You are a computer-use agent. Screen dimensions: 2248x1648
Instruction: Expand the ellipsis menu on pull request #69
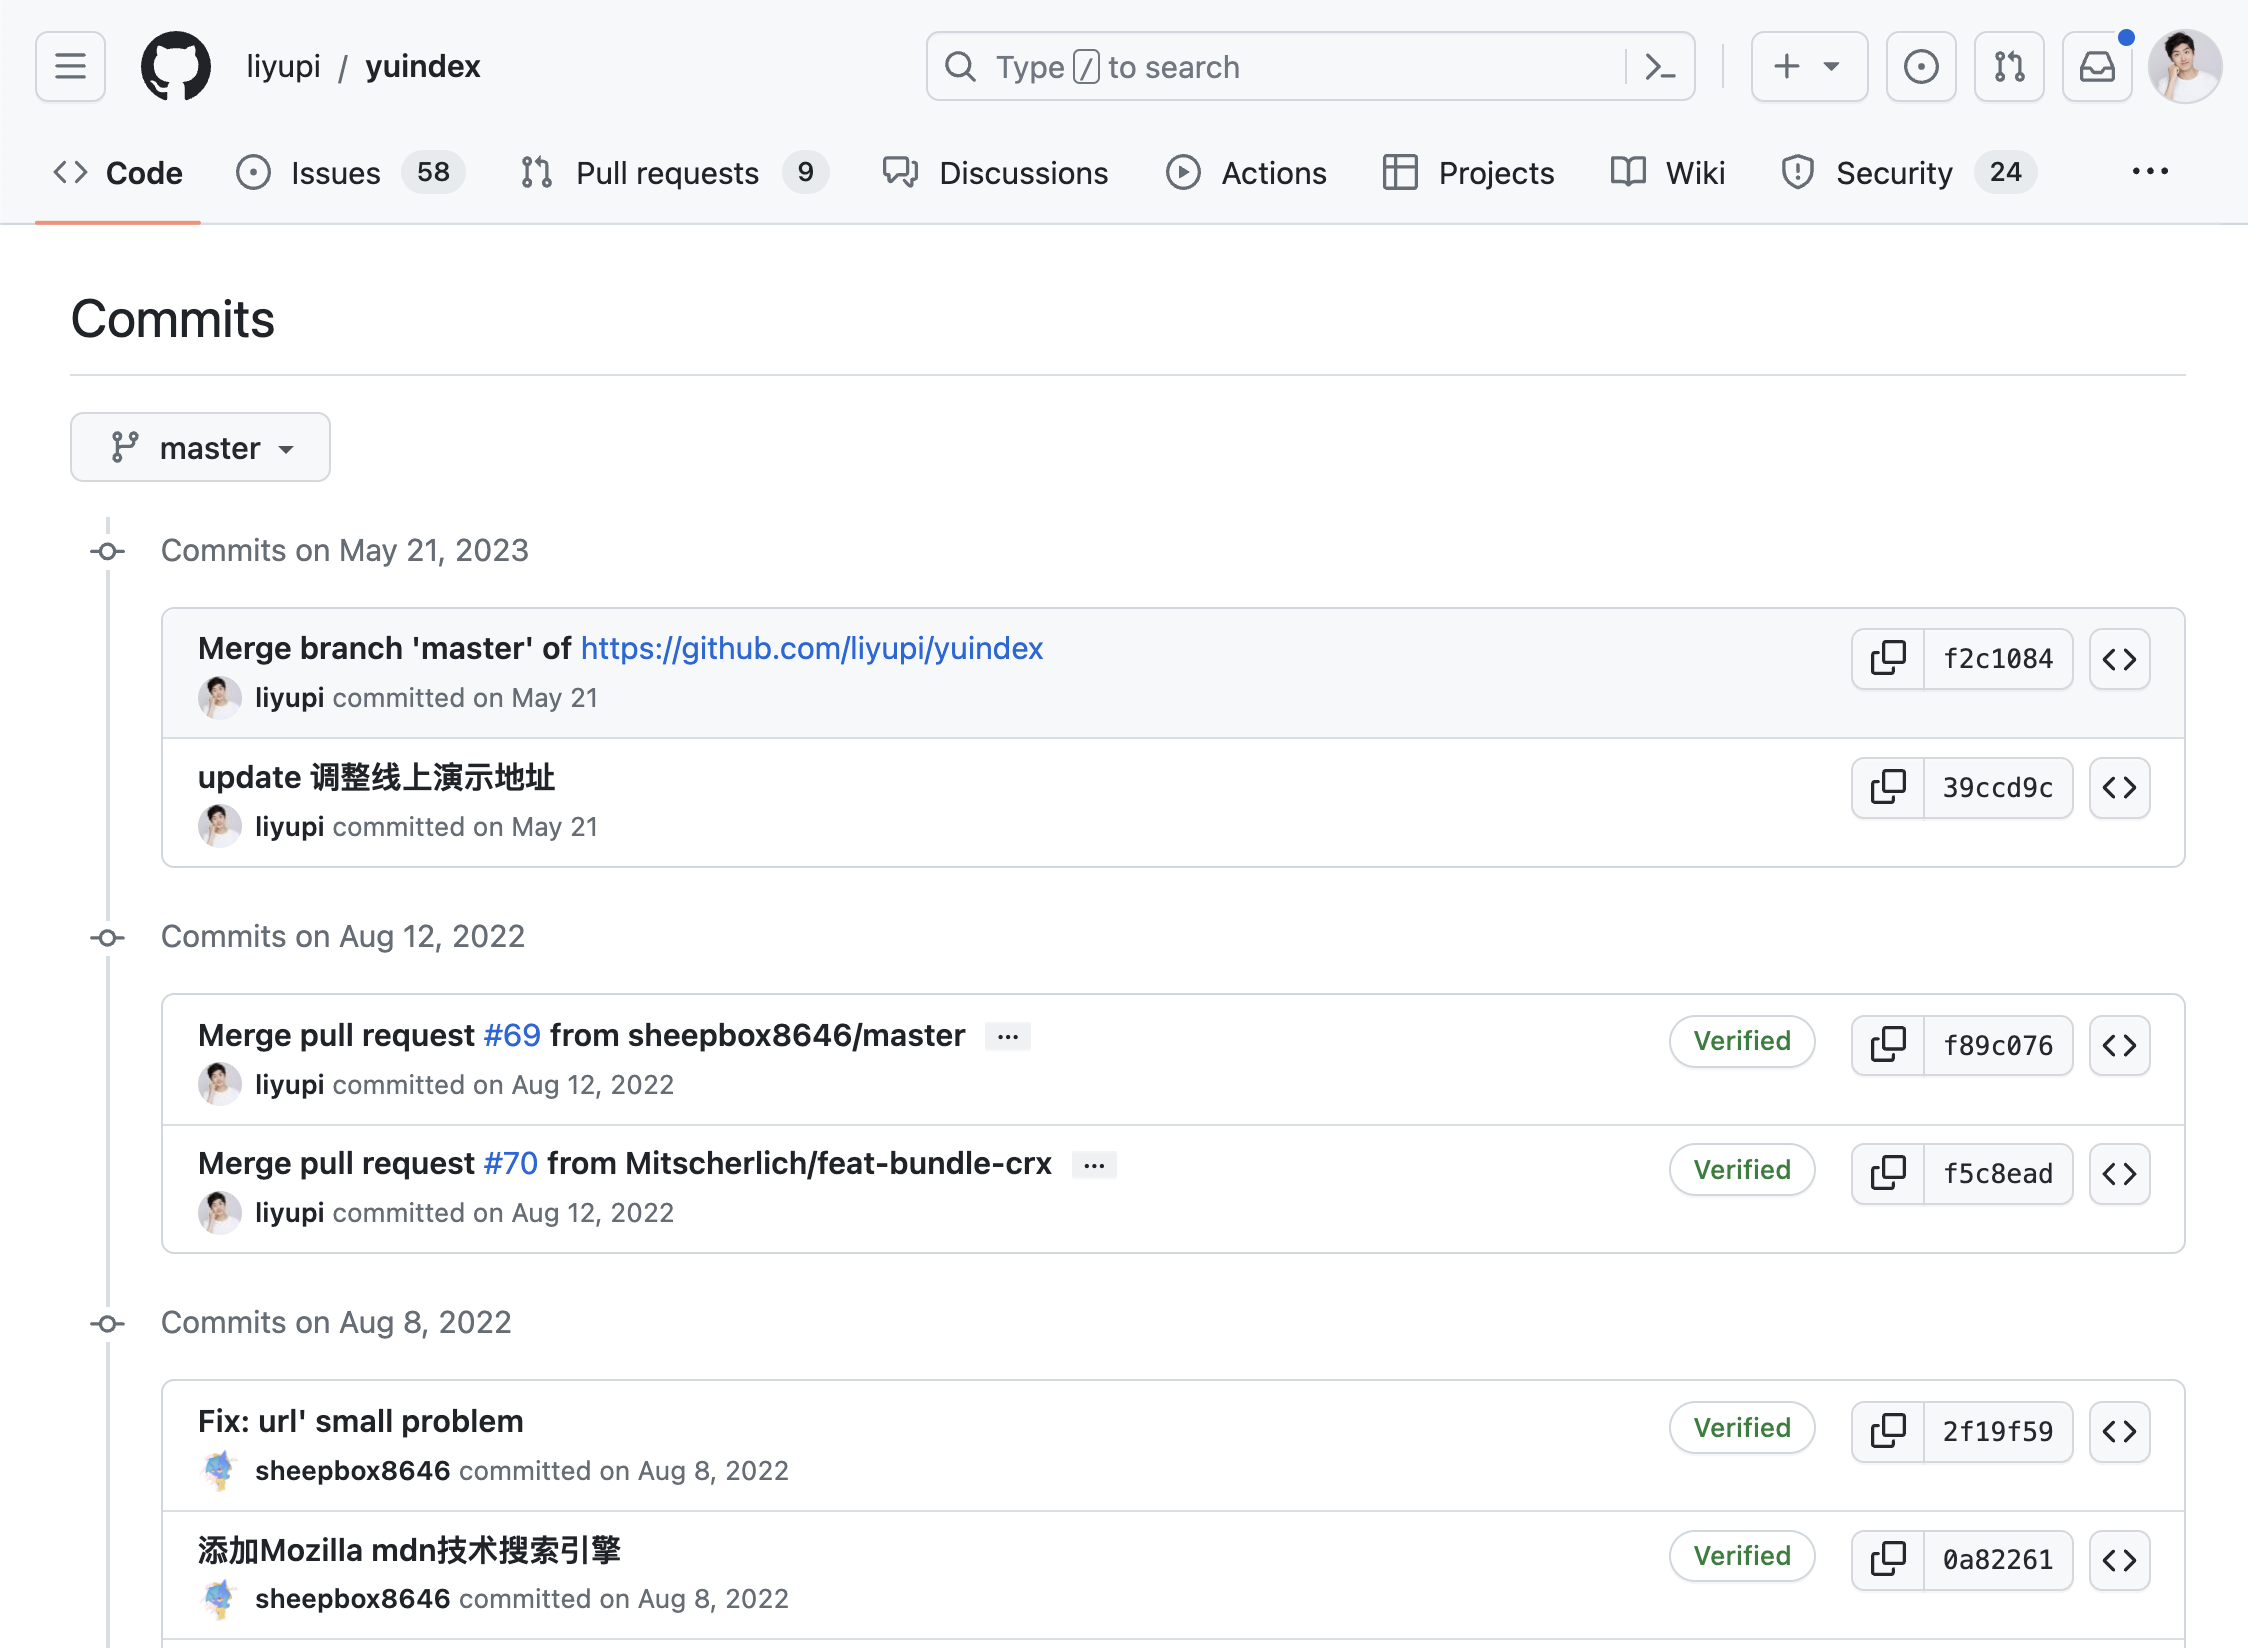[x=1005, y=1033]
